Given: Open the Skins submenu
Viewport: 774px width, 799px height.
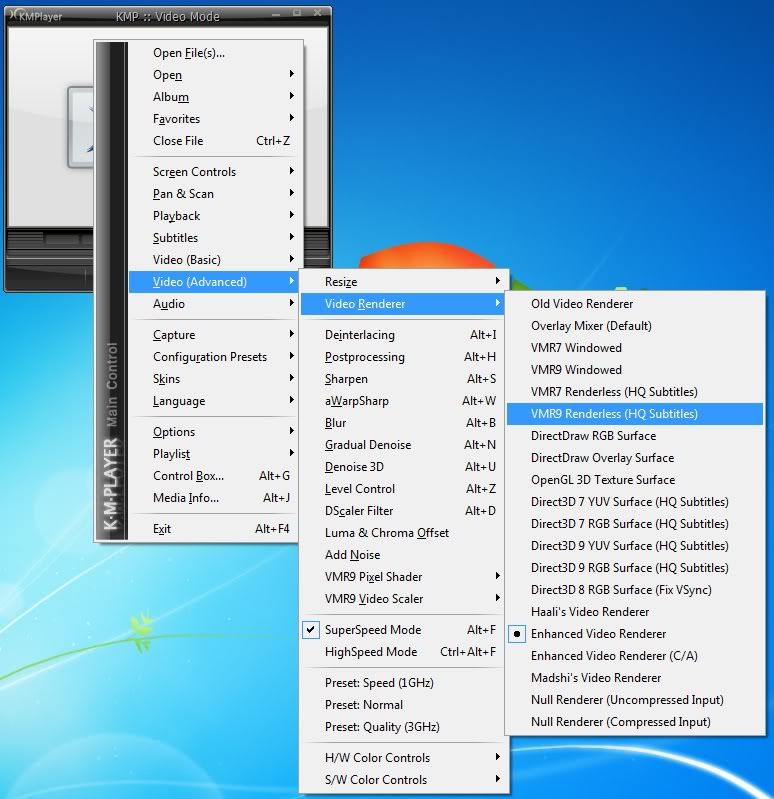Looking at the screenshot, I should coord(213,379).
